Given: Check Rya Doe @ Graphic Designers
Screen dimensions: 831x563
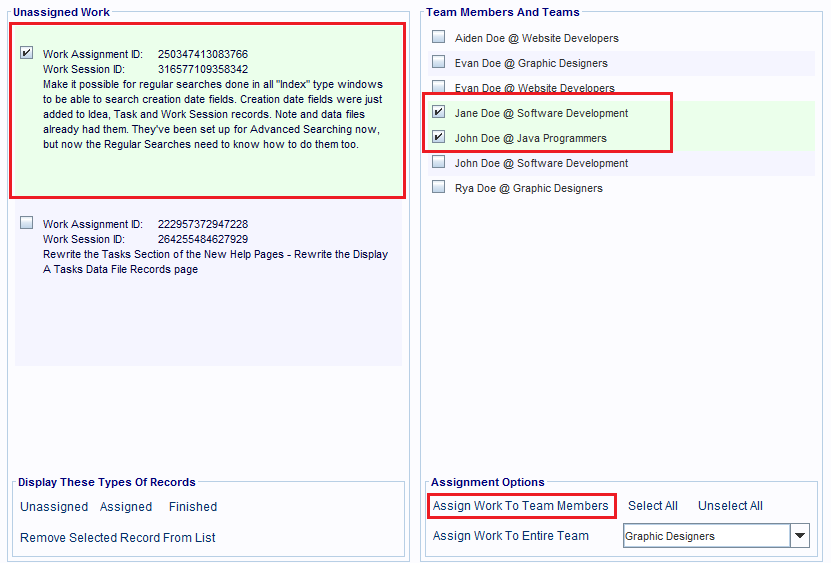Looking at the screenshot, I should 438,187.
